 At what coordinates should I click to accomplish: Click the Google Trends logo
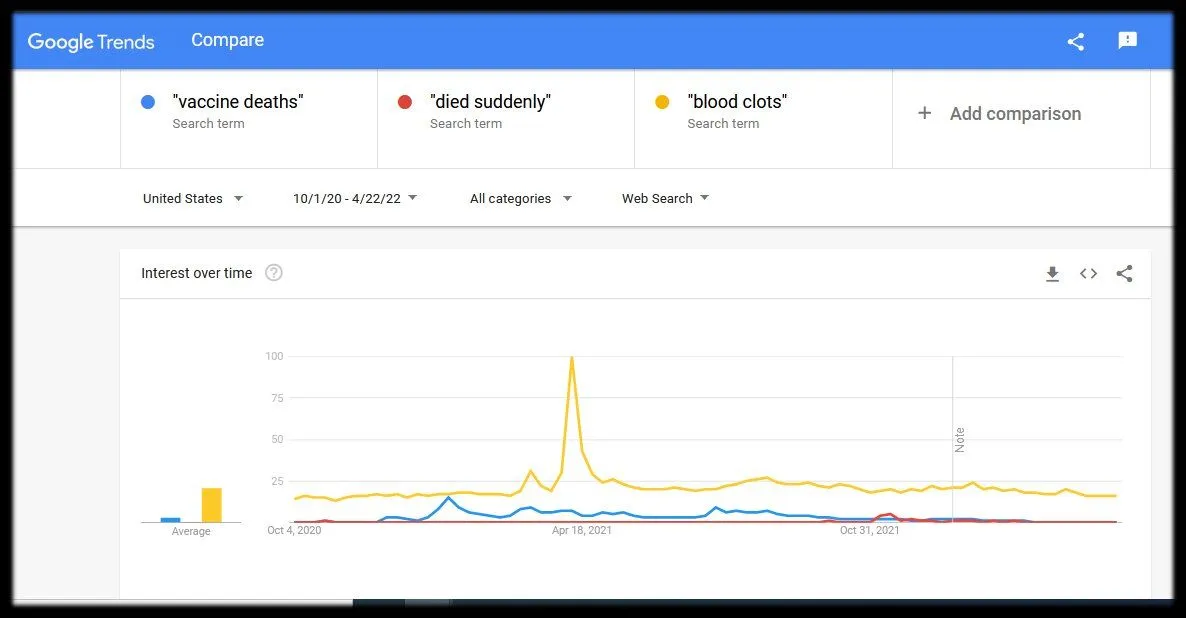click(91, 41)
